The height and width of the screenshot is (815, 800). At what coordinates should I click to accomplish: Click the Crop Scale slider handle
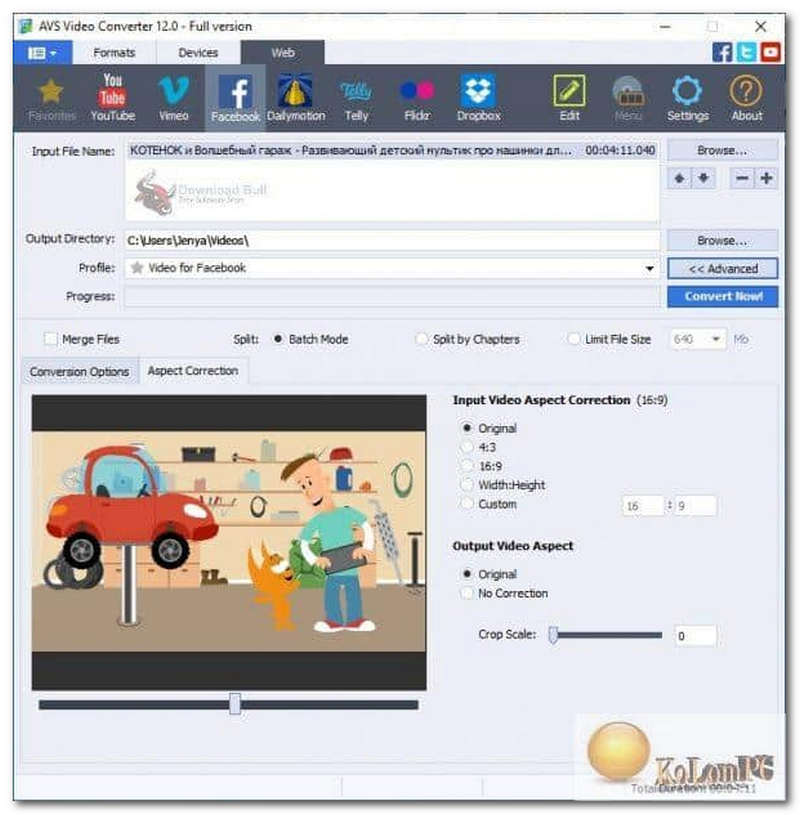click(x=552, y=635)
